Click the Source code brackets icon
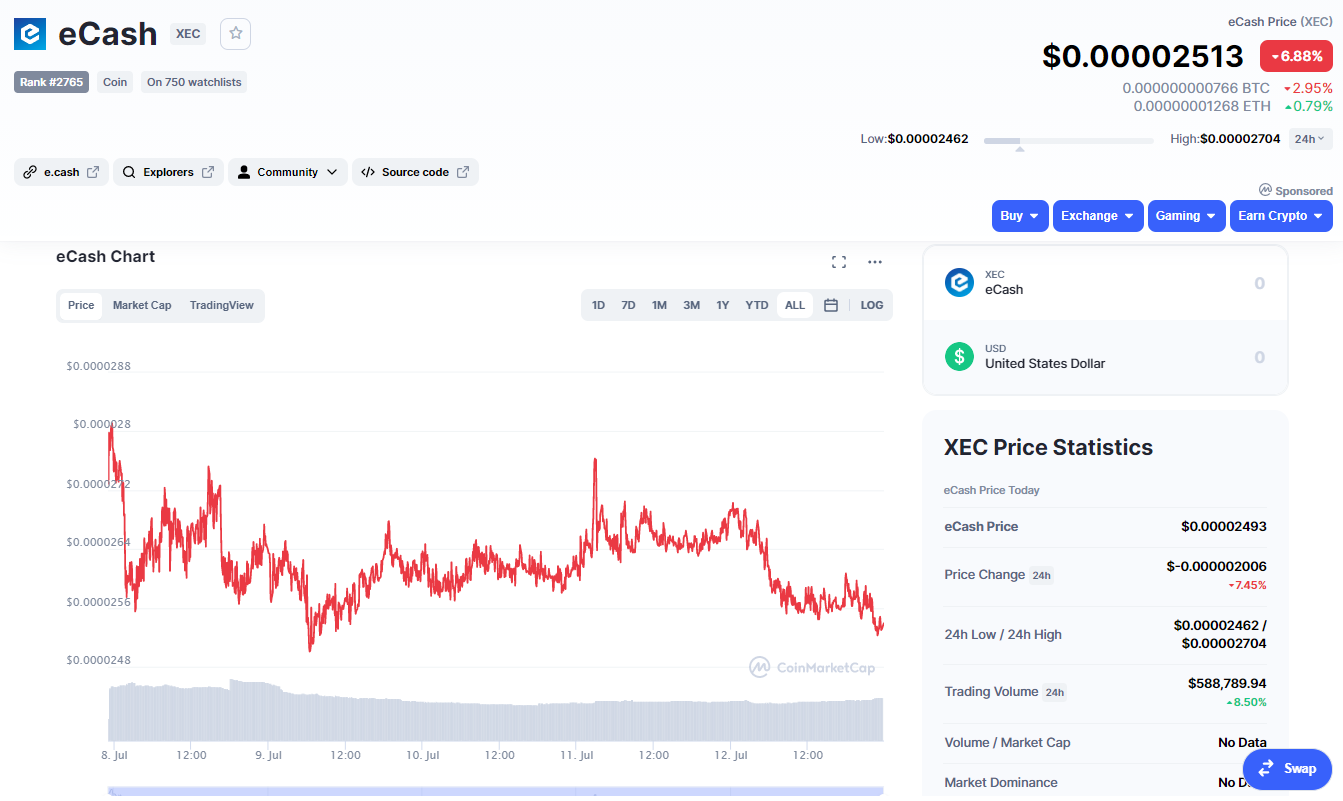The image size is (1343, 801). [368, 172]
